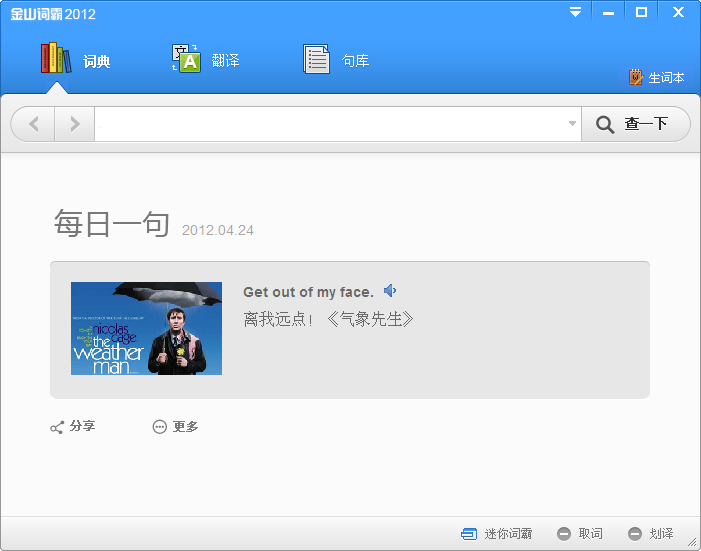This screenshot has width=701, height=551.
Task: Open the 词典 dictionary tab
Action: click(x=75, y=59)
